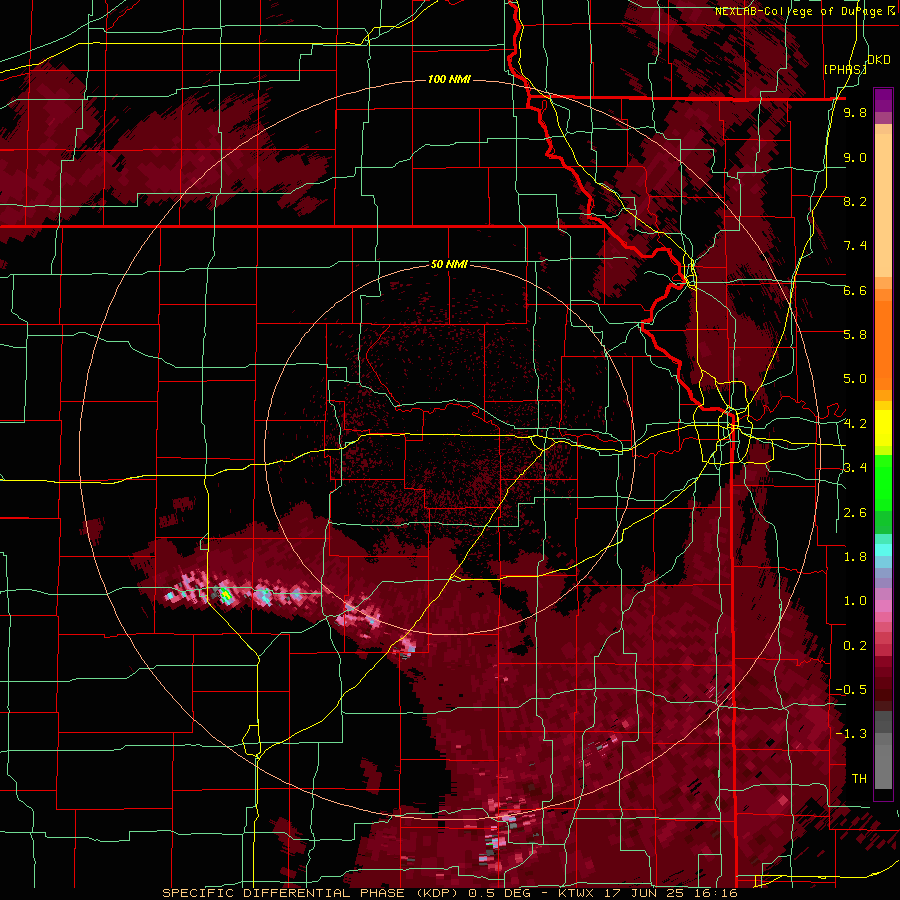900x900 pixels.
Task: Click the 9.0 value on the color scale
Action: pos(855,157)
